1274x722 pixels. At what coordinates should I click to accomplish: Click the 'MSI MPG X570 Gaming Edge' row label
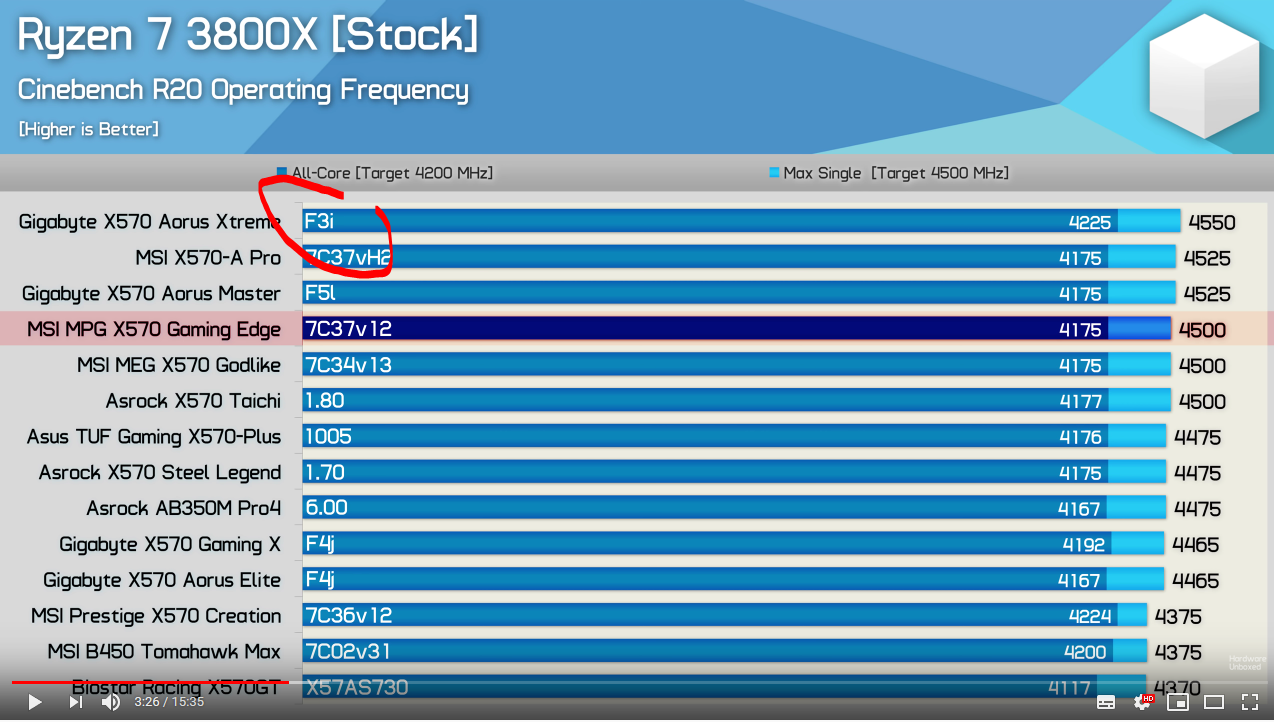click(x=154, y=329)
